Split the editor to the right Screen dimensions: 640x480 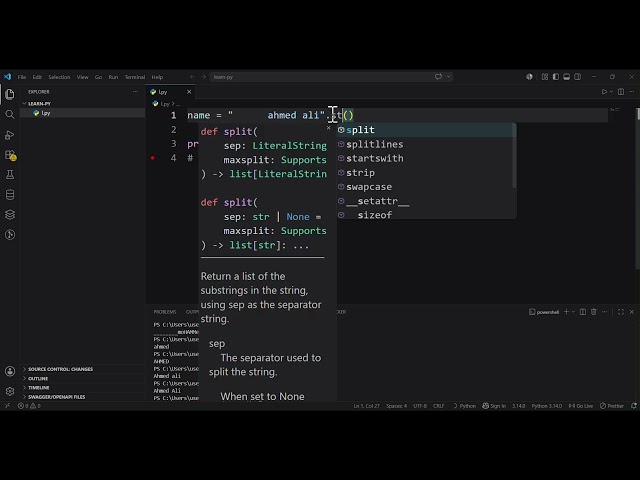point(621,92)
